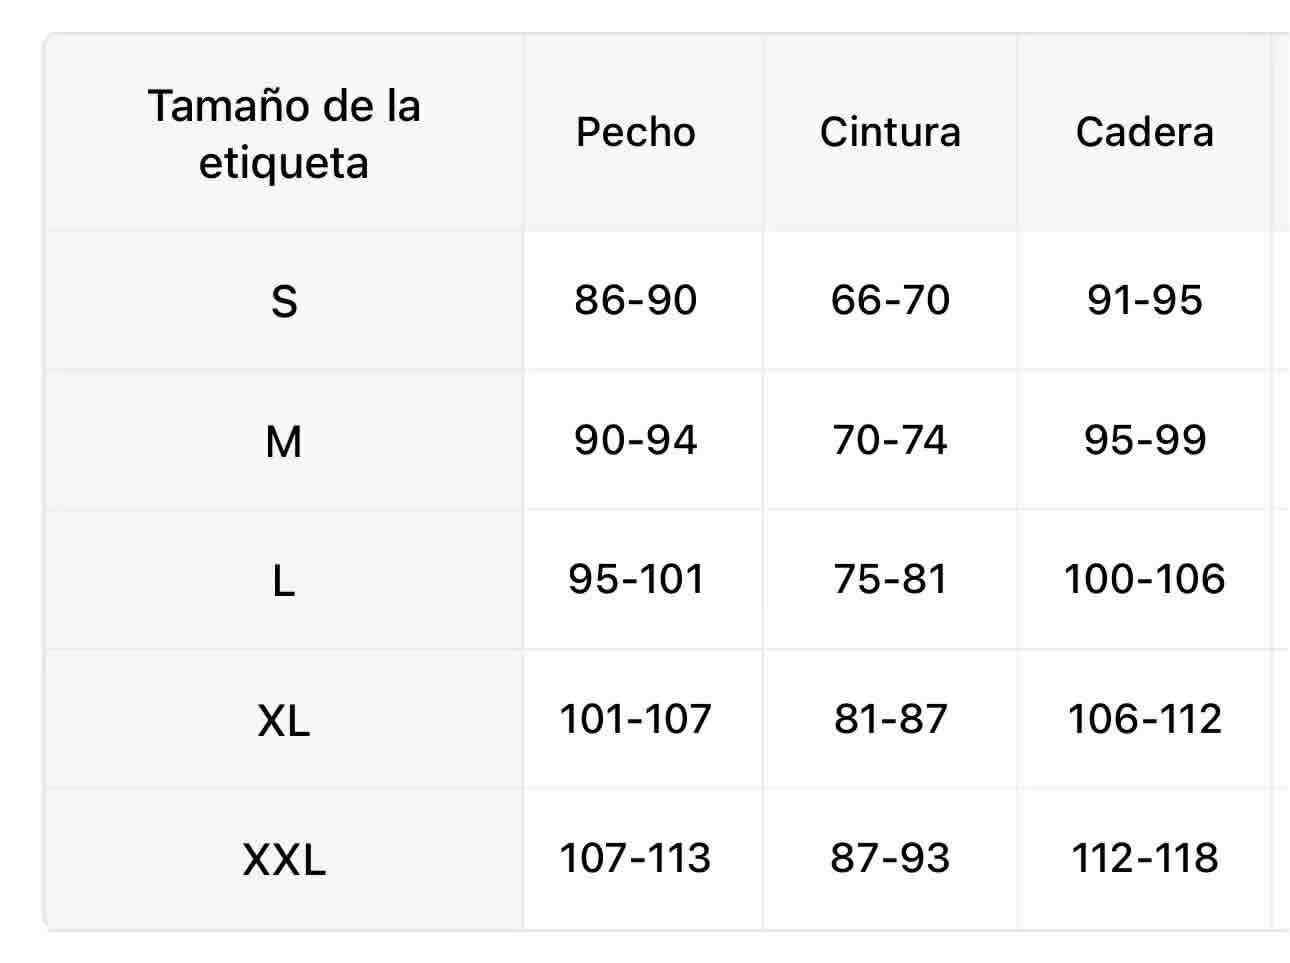Select the 112-118 hip cell
Image resolution: width=1290 pixels, height=963 pixels.
(x=1145, y=858)
